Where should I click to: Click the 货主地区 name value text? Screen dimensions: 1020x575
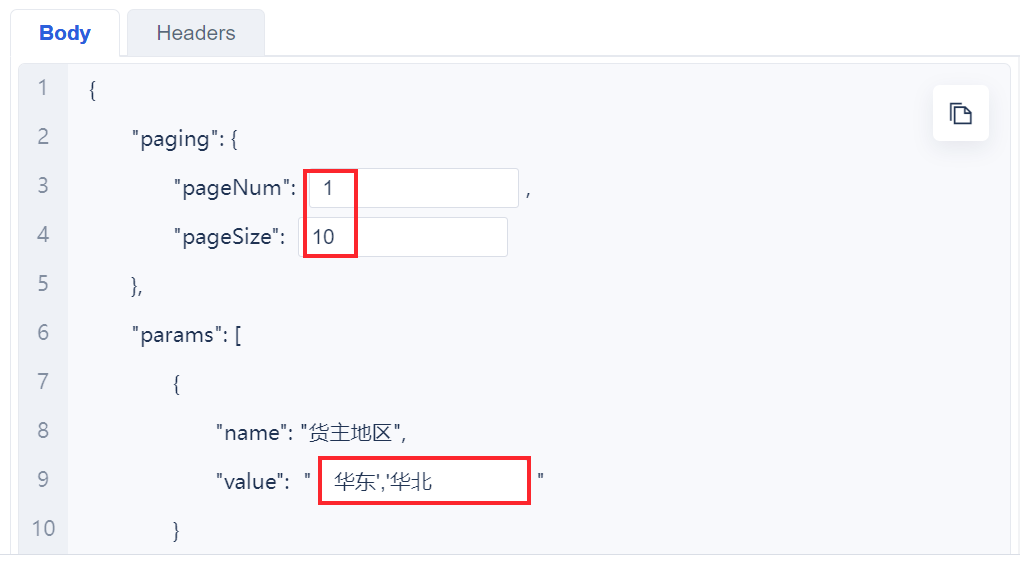tap(350, 433)
